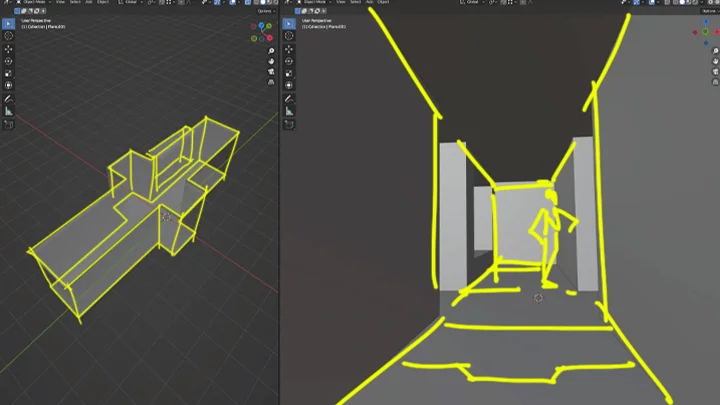Viewport: 720px width, 405px height.
Task: Select the Add Cube tool in right viewport
Action: tap(289, 124)
